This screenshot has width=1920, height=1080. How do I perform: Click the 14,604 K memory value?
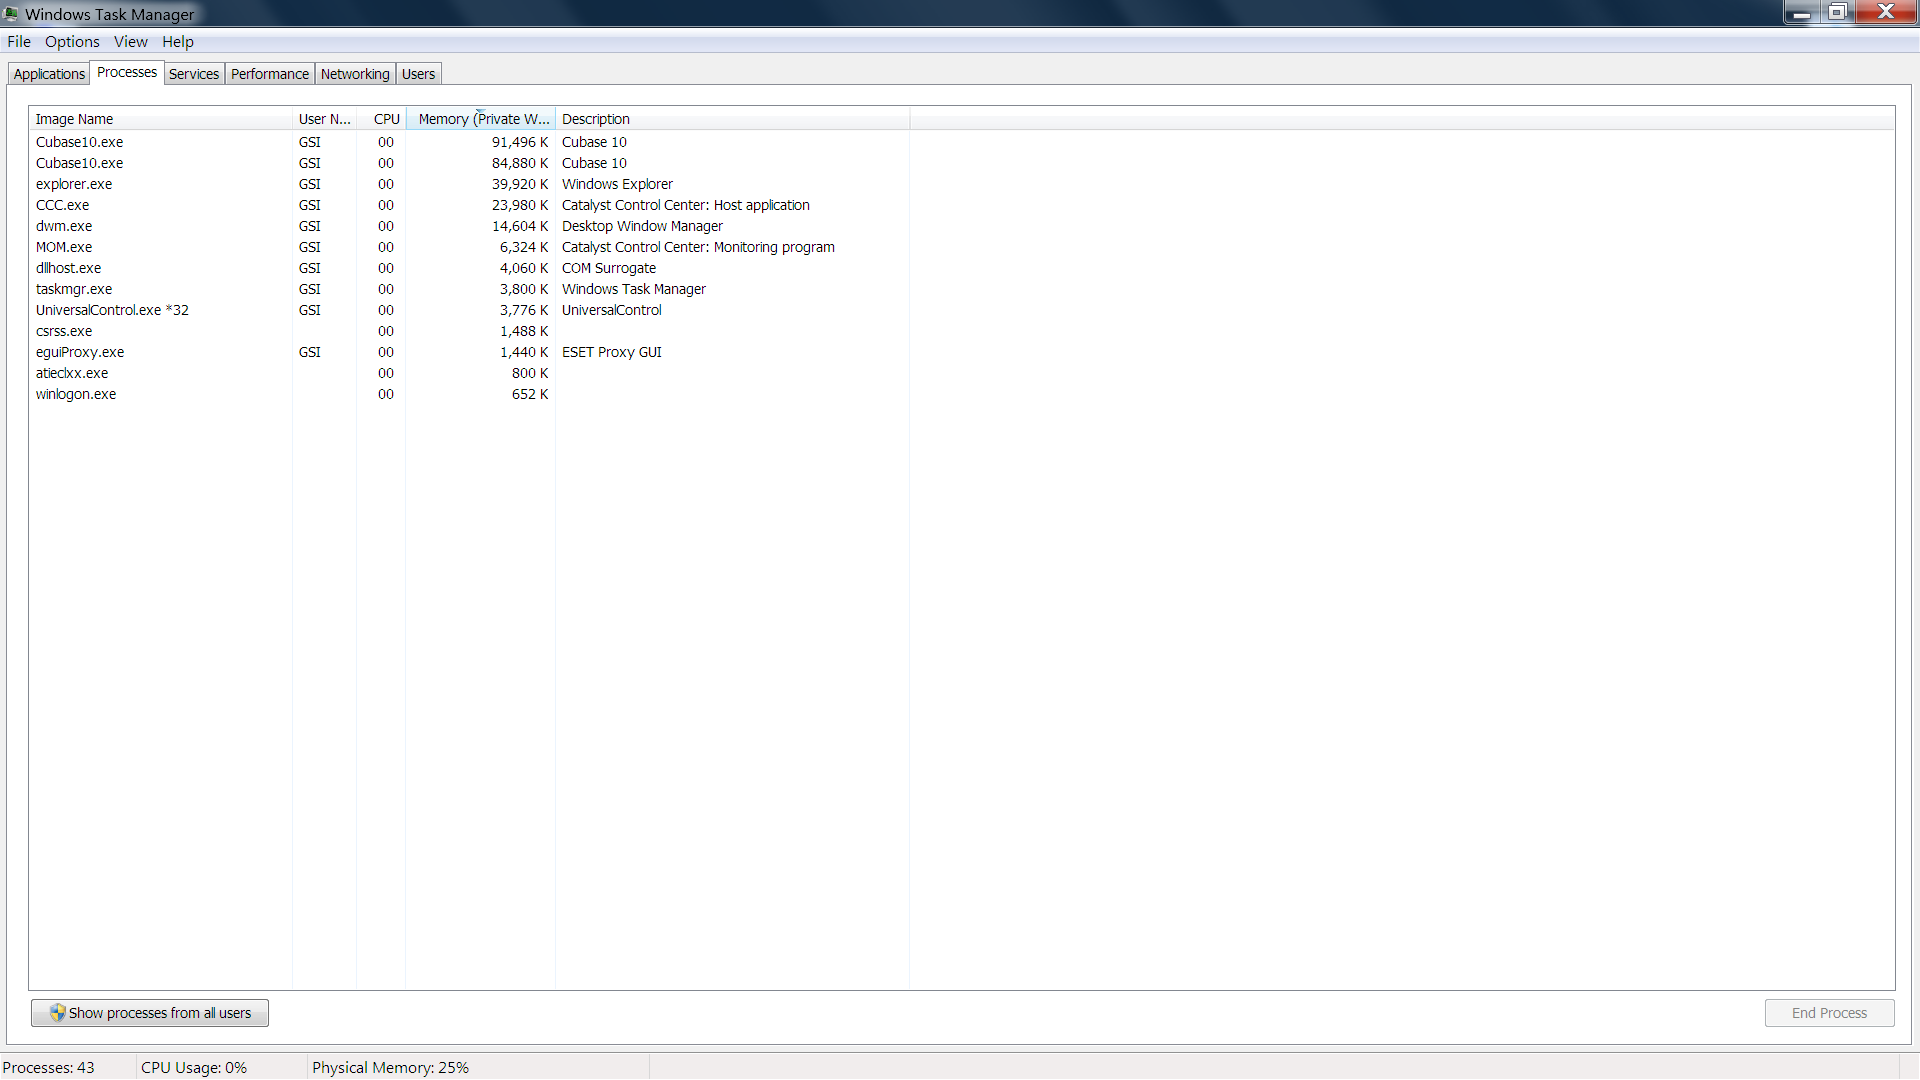pos(520,226)
